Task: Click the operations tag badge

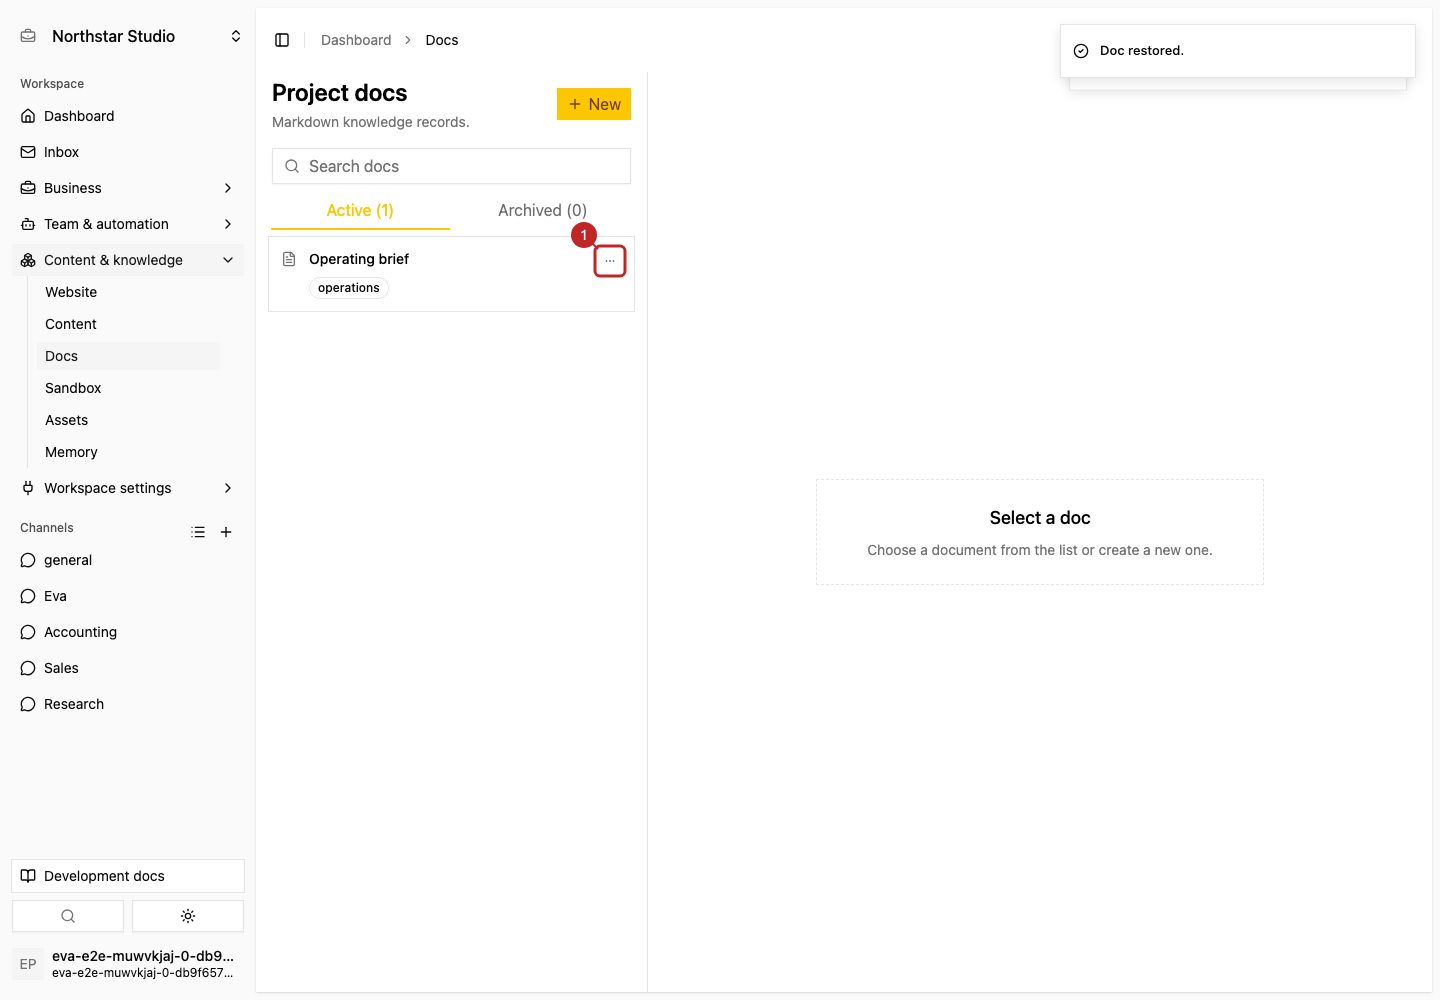Action: [349, 288]
